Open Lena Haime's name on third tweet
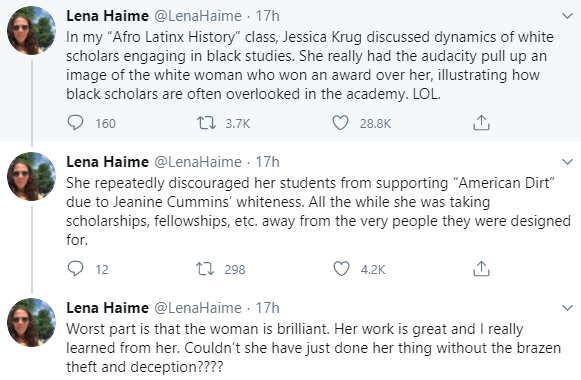 107,308
